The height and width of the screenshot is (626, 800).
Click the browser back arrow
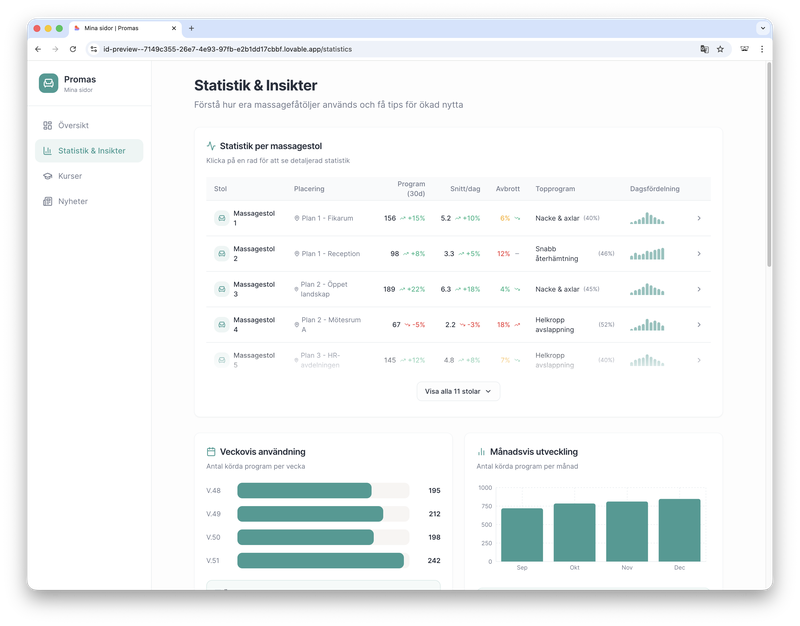[x=38, y=48]
